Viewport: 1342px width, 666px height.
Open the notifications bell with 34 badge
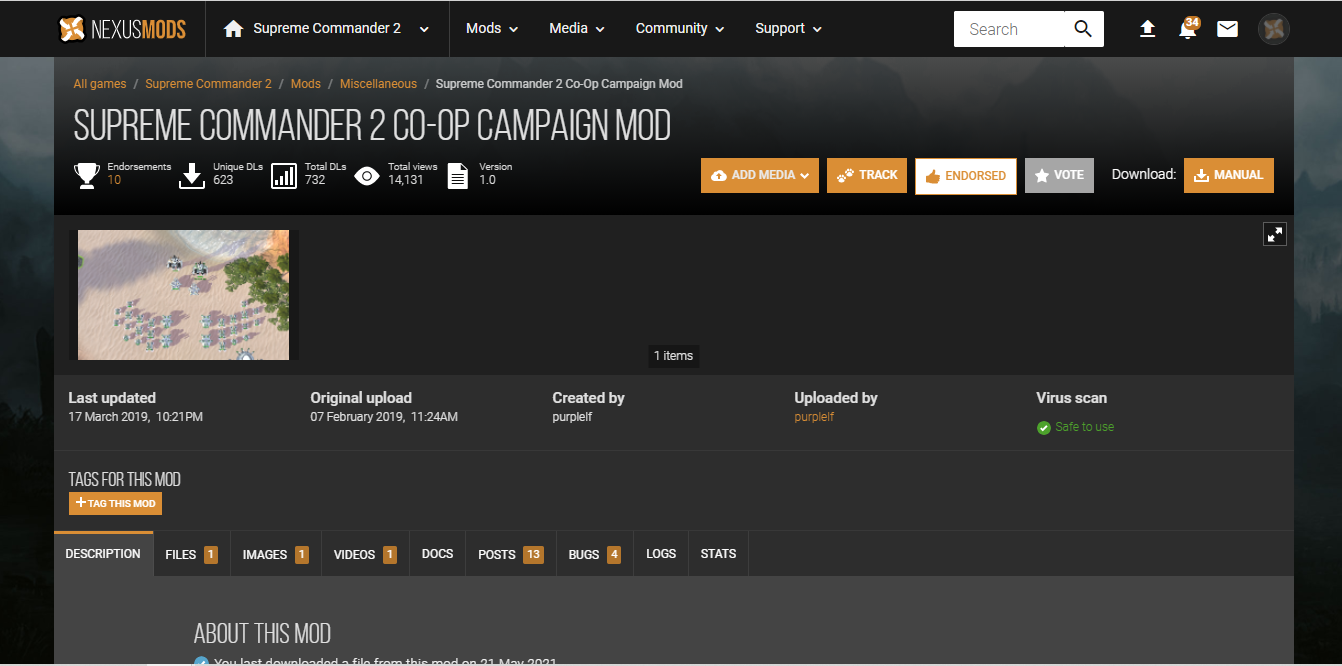pos(1188,28)
